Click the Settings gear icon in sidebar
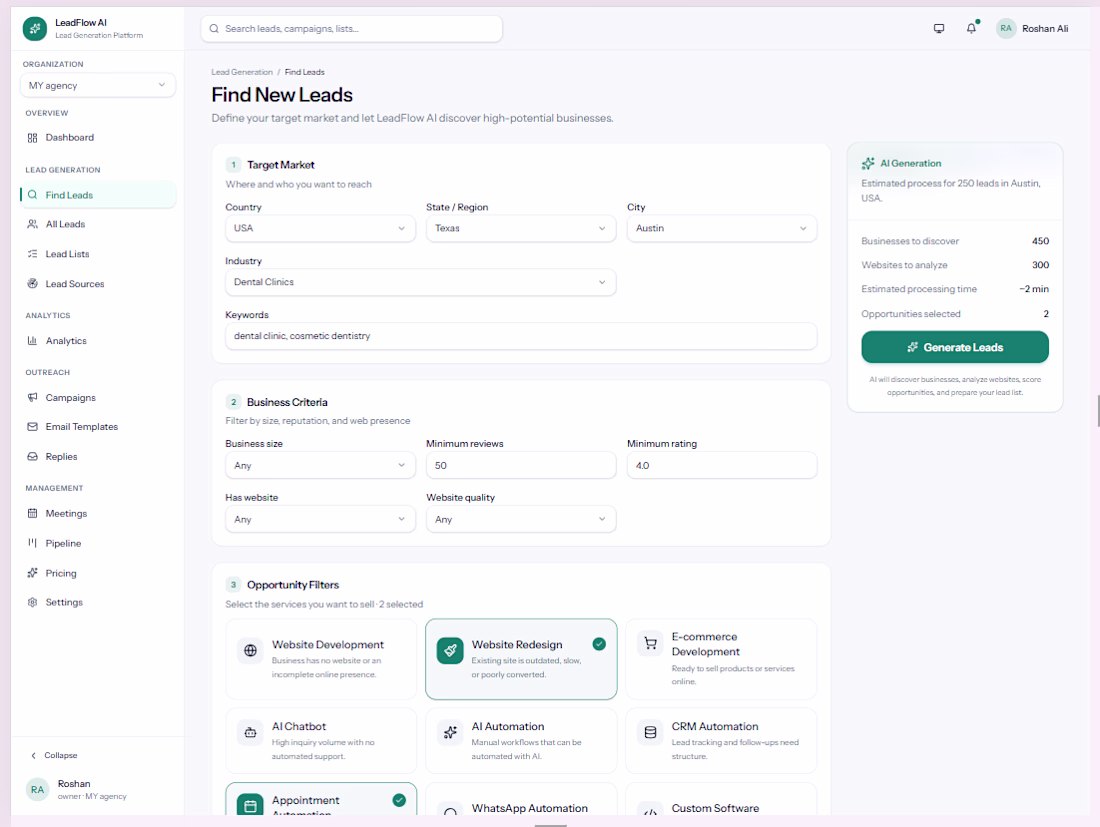The height and width of the screenshot is (827, 1100). pyautogui.click(x=32, y=602)
